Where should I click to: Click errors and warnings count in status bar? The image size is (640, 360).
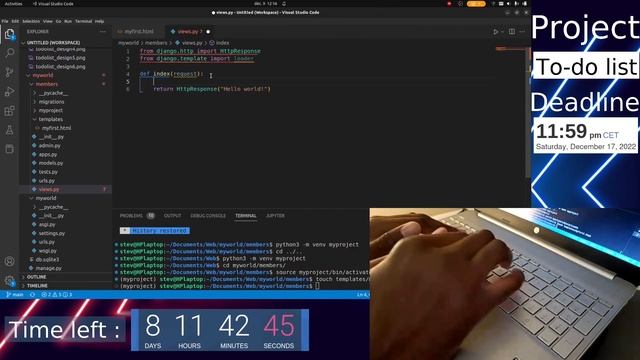(x=57, y=294)
